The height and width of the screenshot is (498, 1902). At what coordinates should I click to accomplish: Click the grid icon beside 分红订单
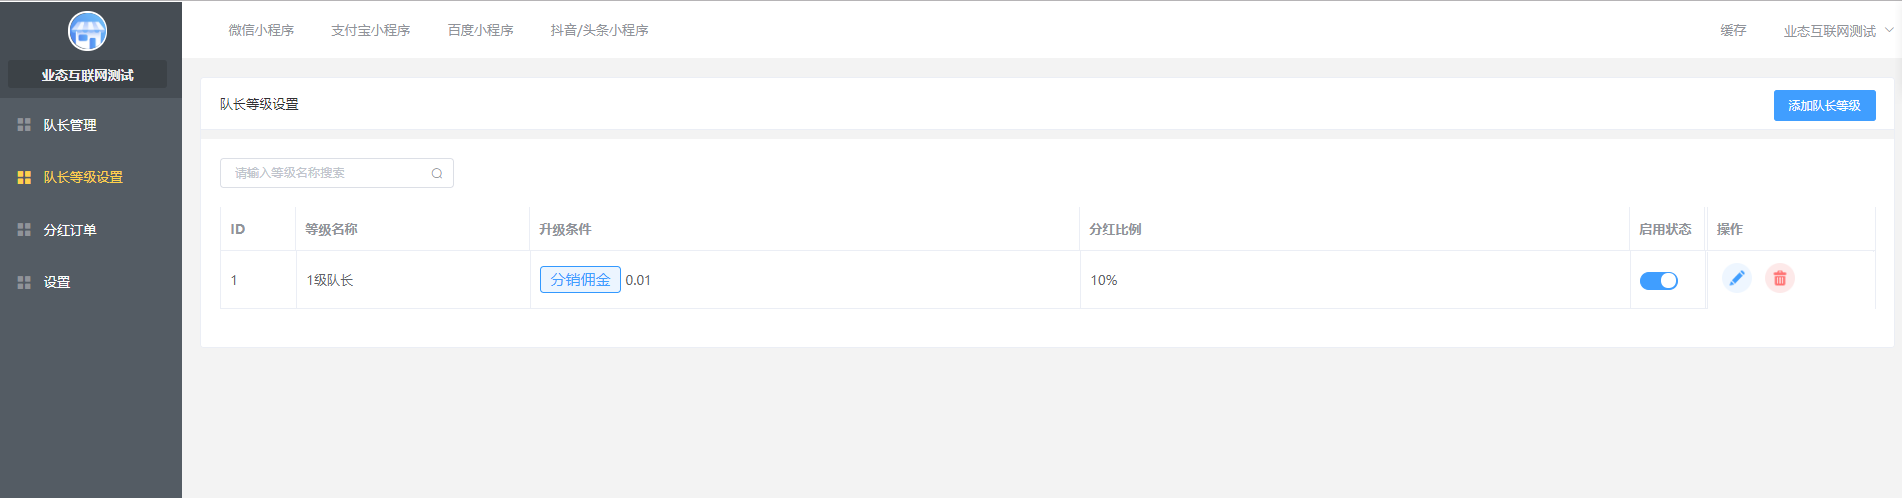coord(24,229)
